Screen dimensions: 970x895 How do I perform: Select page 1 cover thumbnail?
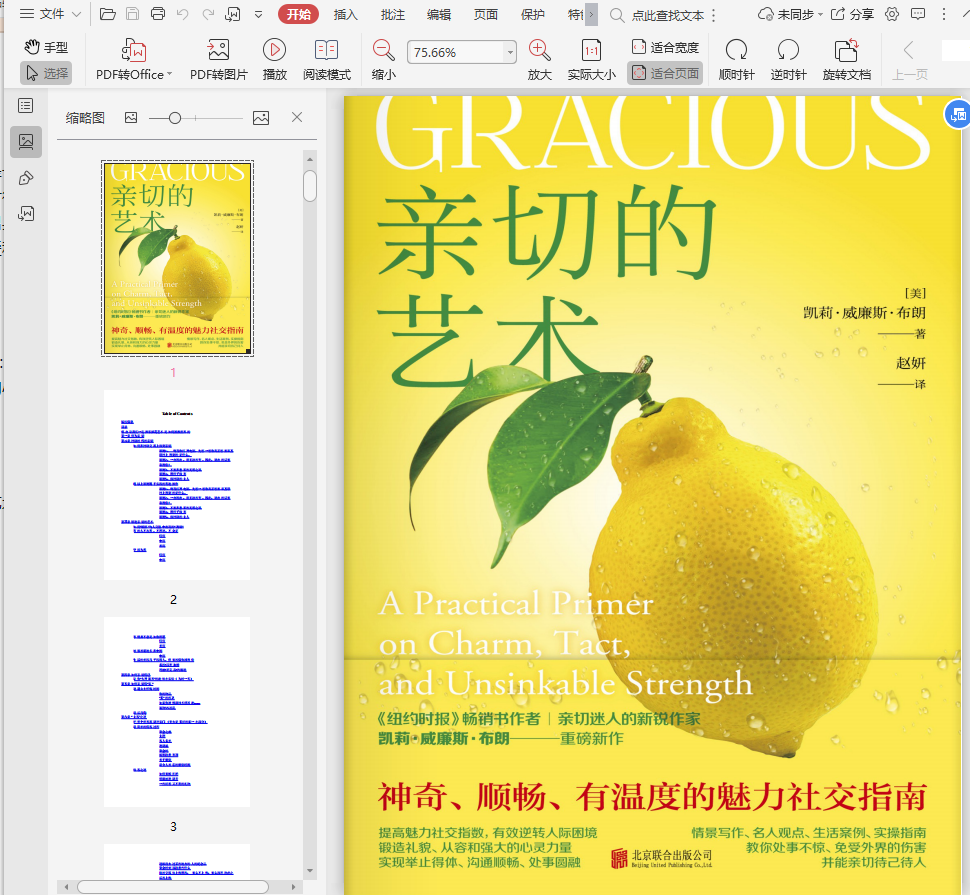tap(178, 259)
